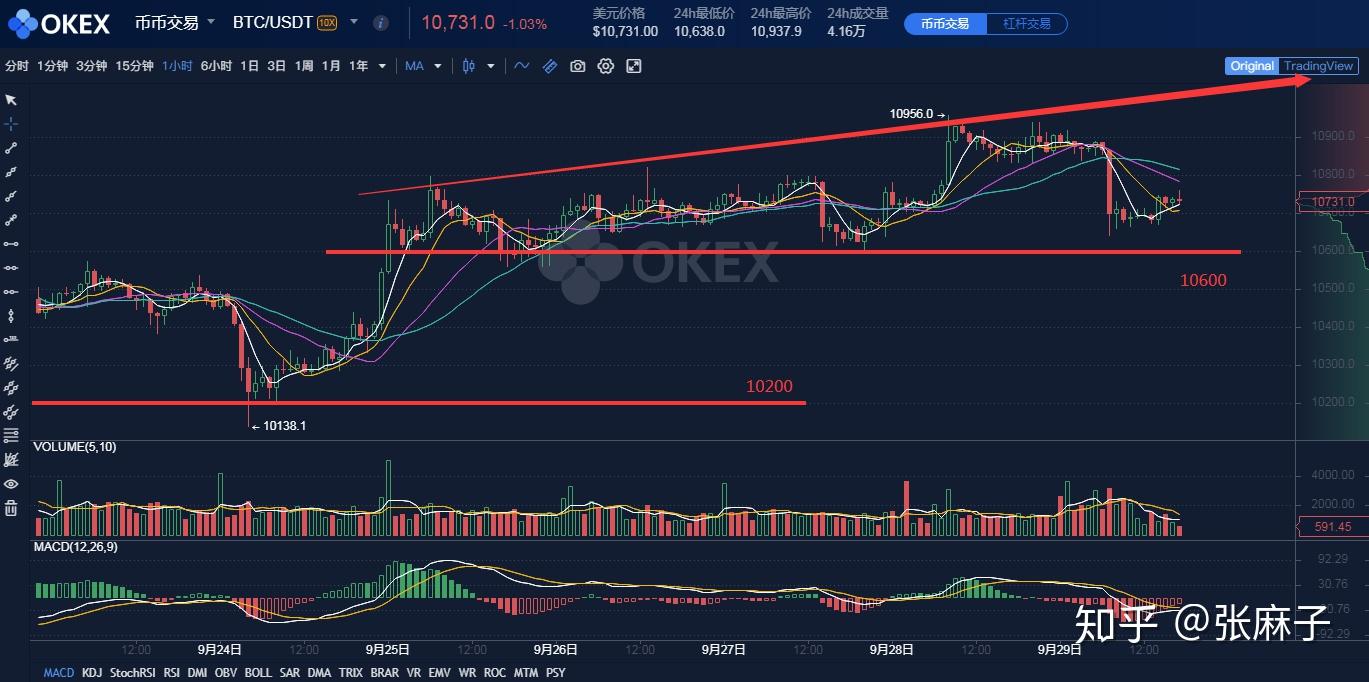
Task: Select the 6小时 interval
Action: pos(216,66)
